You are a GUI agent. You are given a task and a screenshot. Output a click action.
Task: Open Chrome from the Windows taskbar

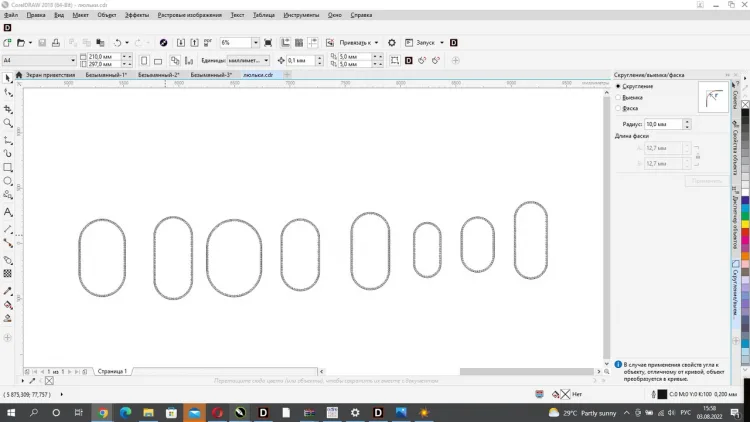click(x=102, y=412)
